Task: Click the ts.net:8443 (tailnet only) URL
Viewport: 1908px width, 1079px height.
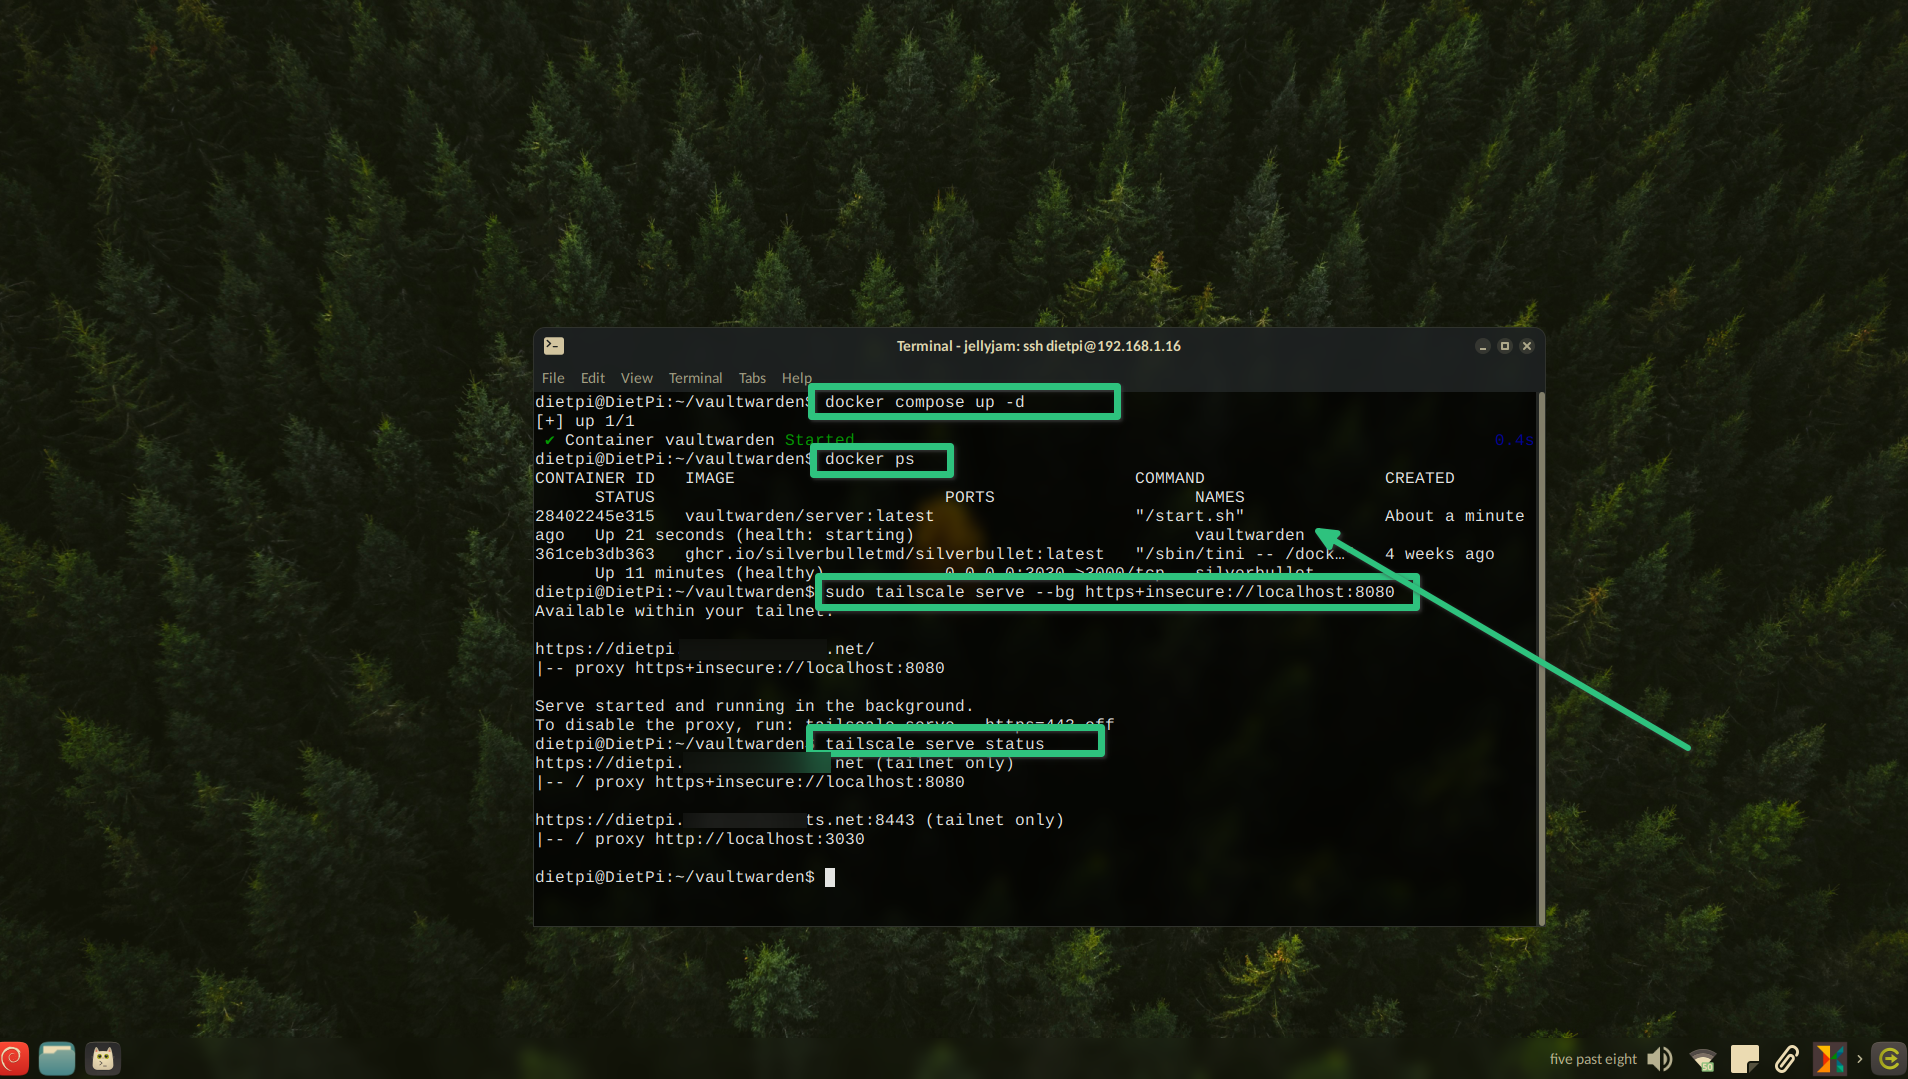Action: [x=800, y=820]
